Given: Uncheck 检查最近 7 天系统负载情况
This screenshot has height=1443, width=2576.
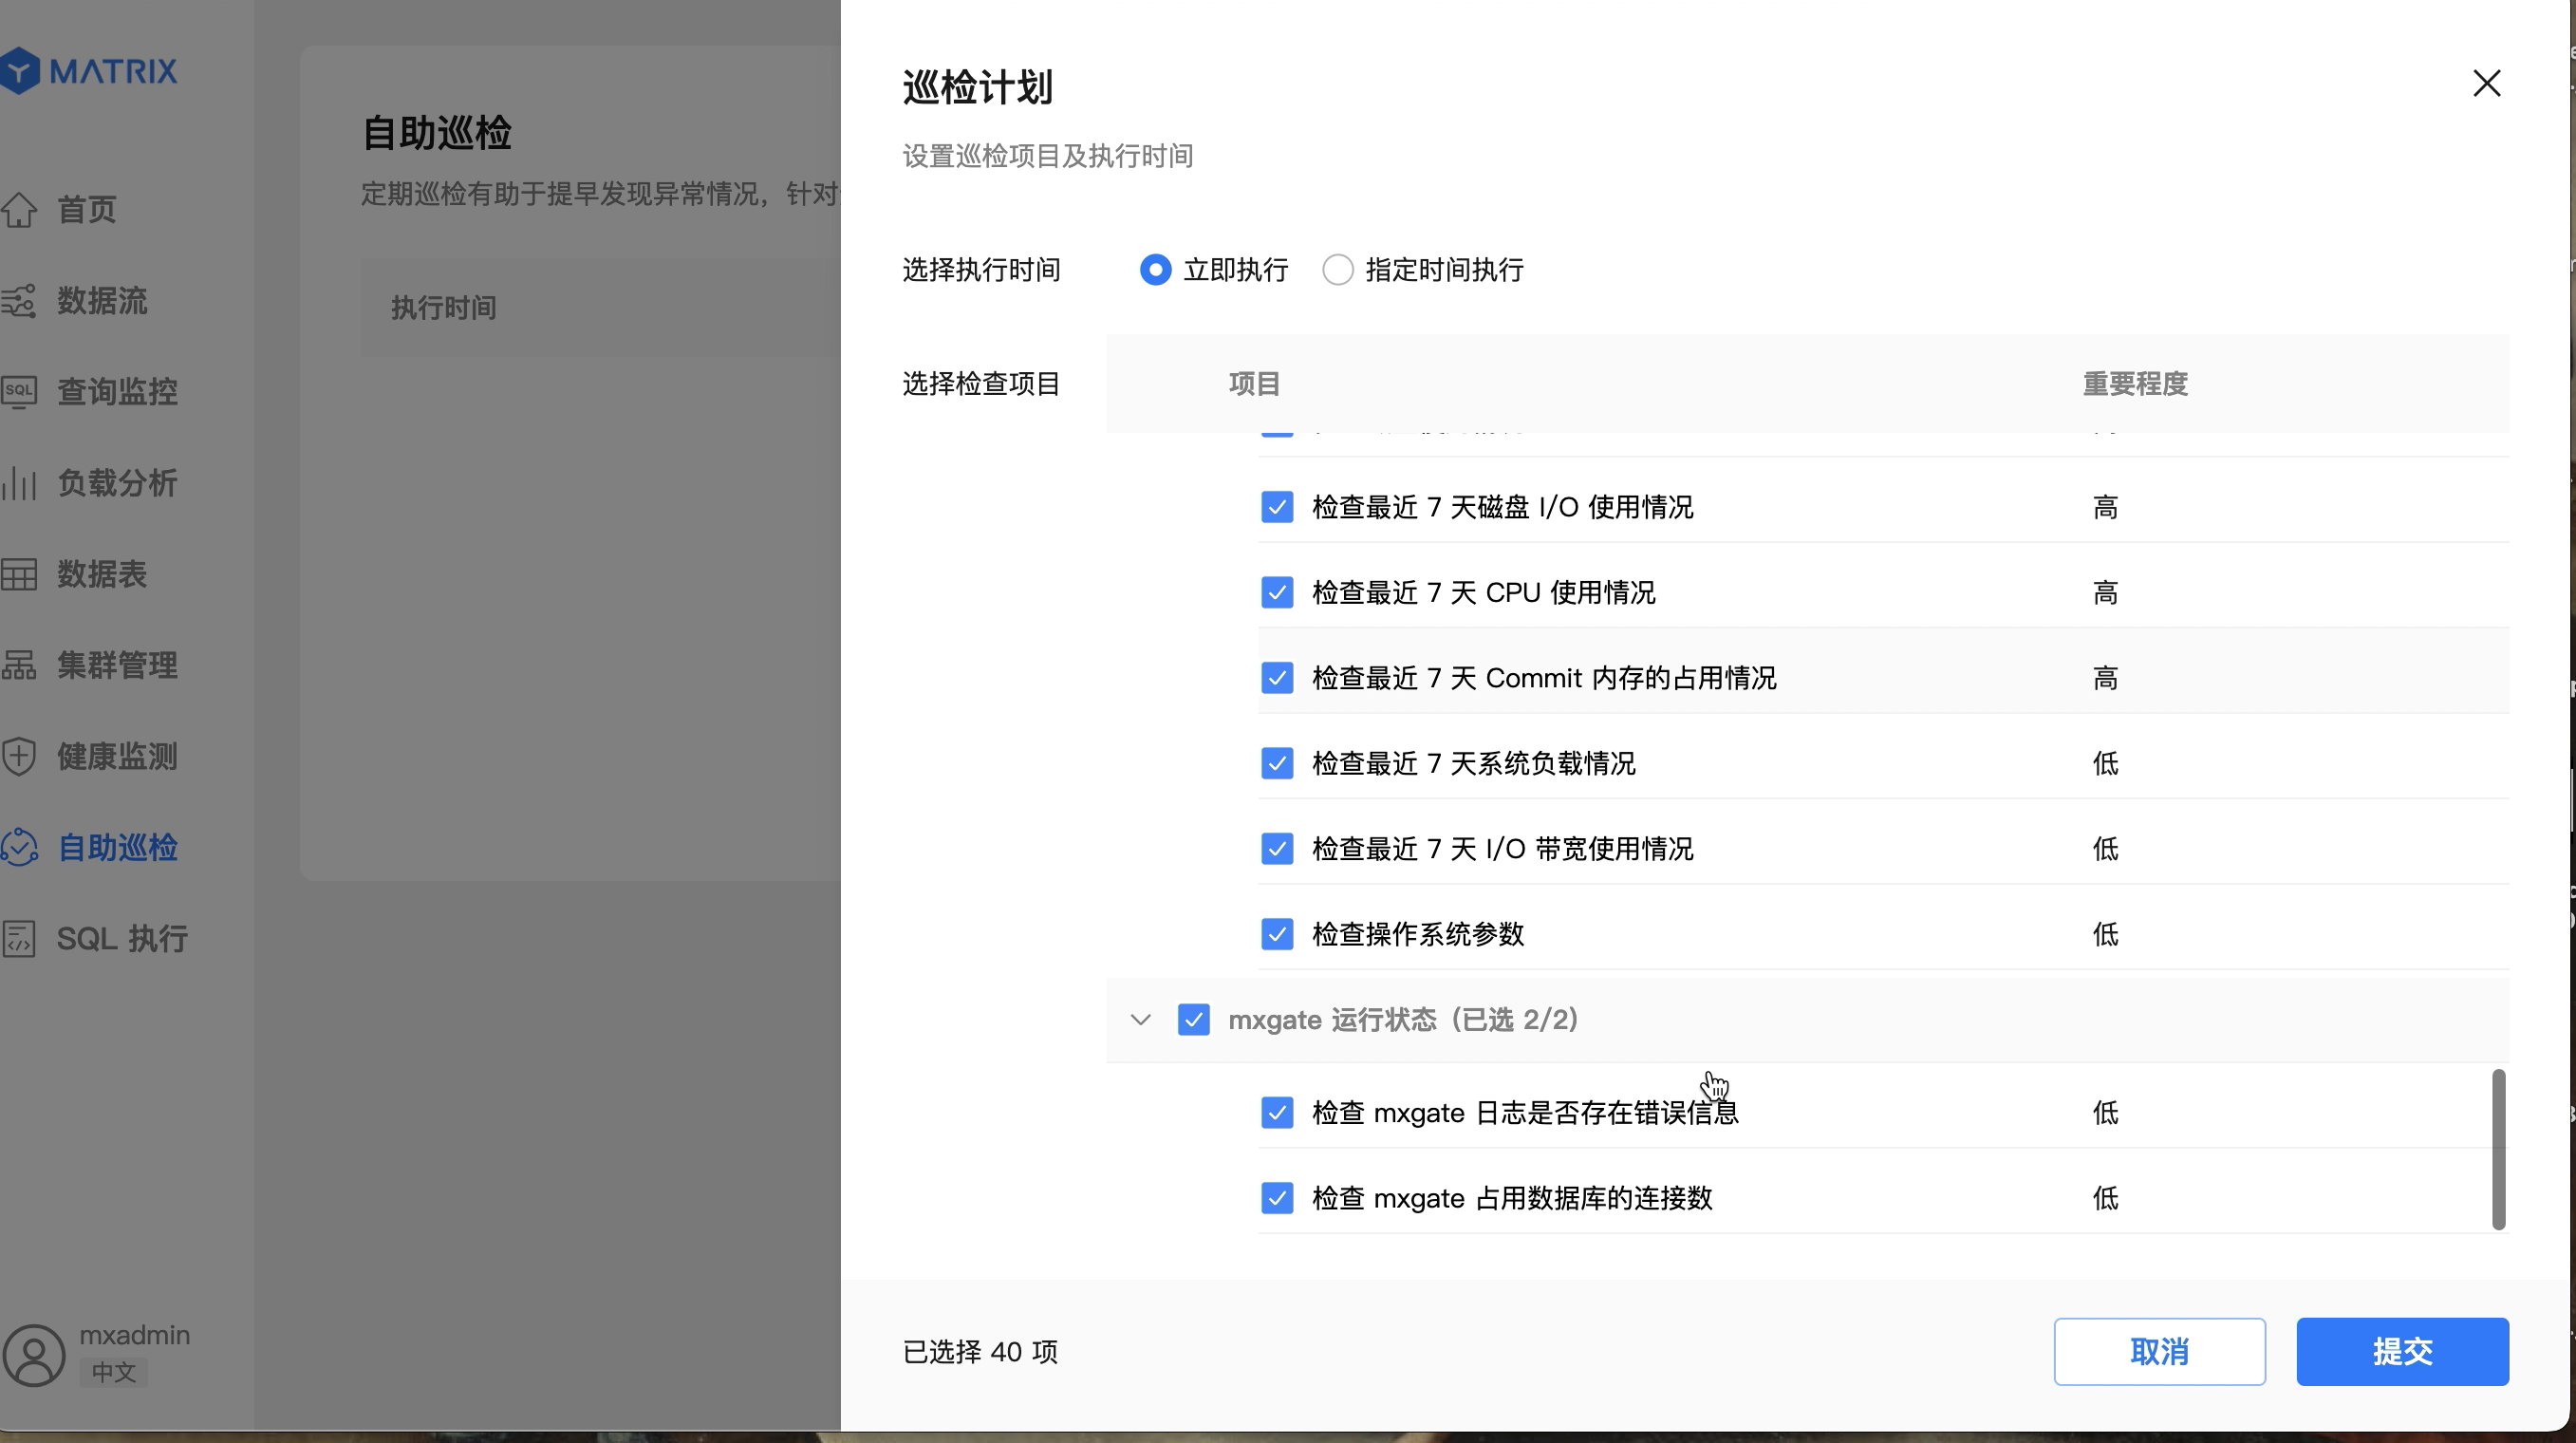Looking at the screenshot, I should tap(1277, 764).
